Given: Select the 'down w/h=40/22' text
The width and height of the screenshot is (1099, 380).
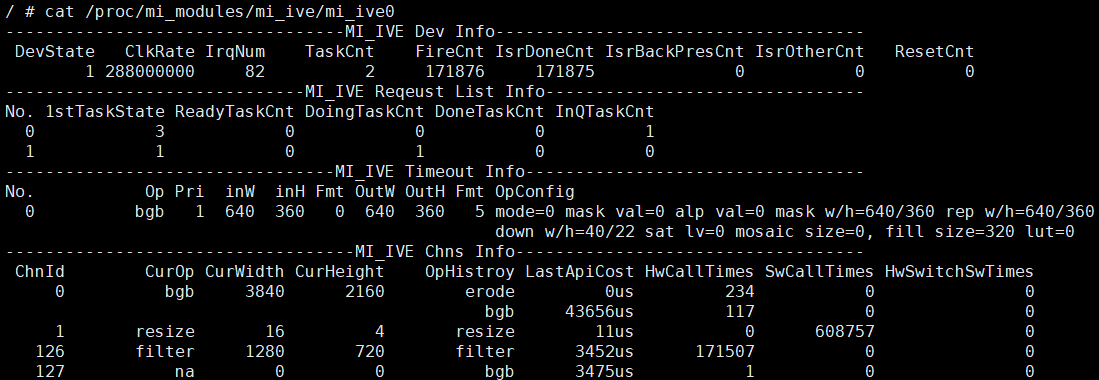Looking at the screenshot, I should pos(565,231).
